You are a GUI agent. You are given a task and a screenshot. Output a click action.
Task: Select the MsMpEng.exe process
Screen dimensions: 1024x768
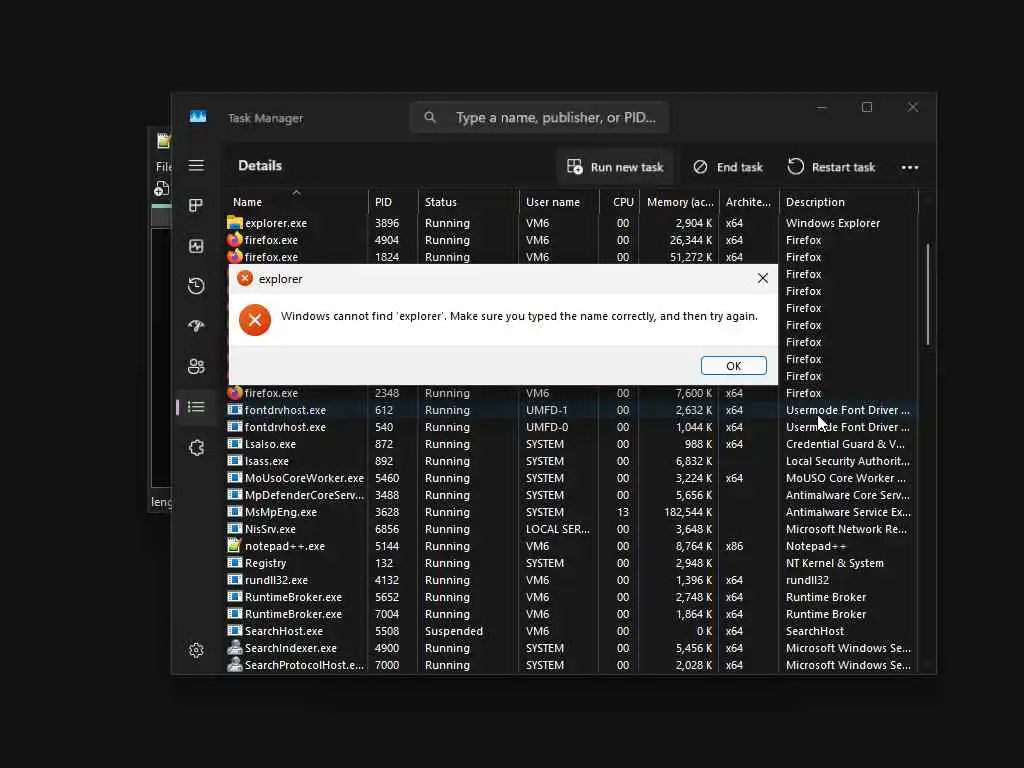(x=571, y=511)
